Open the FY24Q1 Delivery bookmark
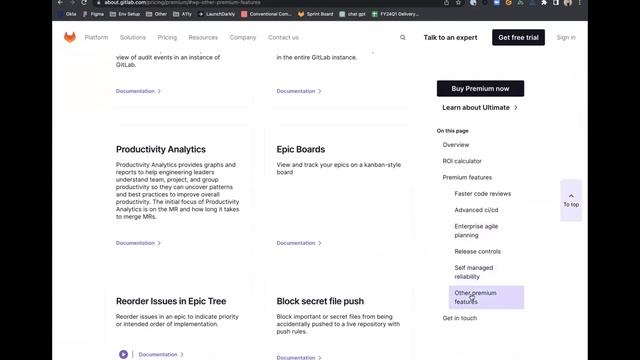The width and height of the screenshot is (640, 360). 395,14
